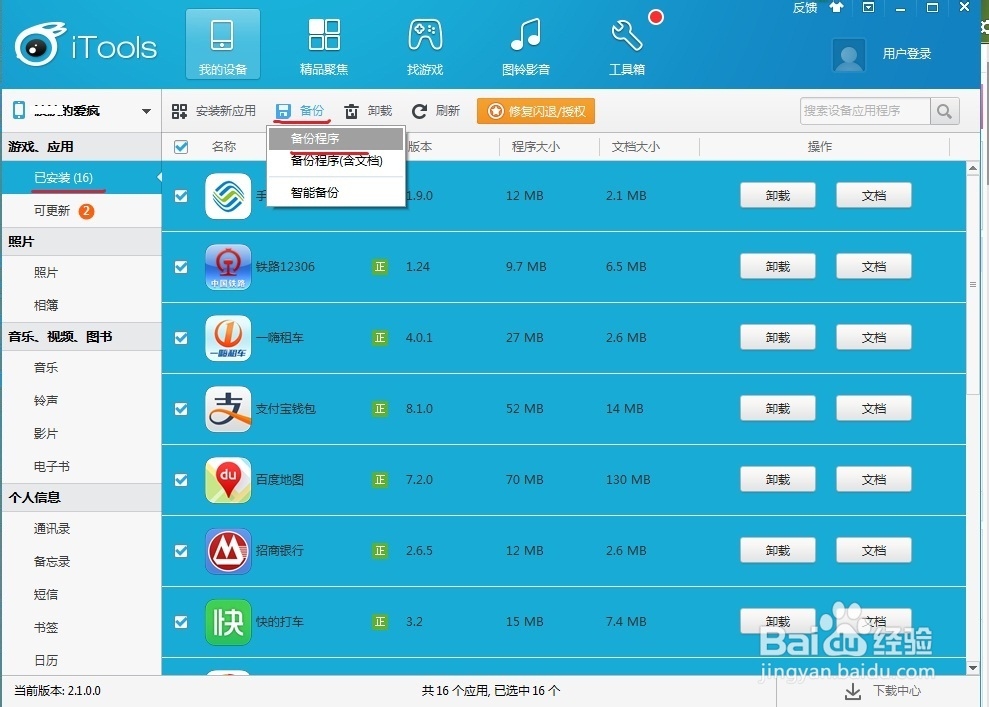Uncheck the select-all checkbox in header
The image size is (989, 707).
pyautogui.click(x=181, y=146)
